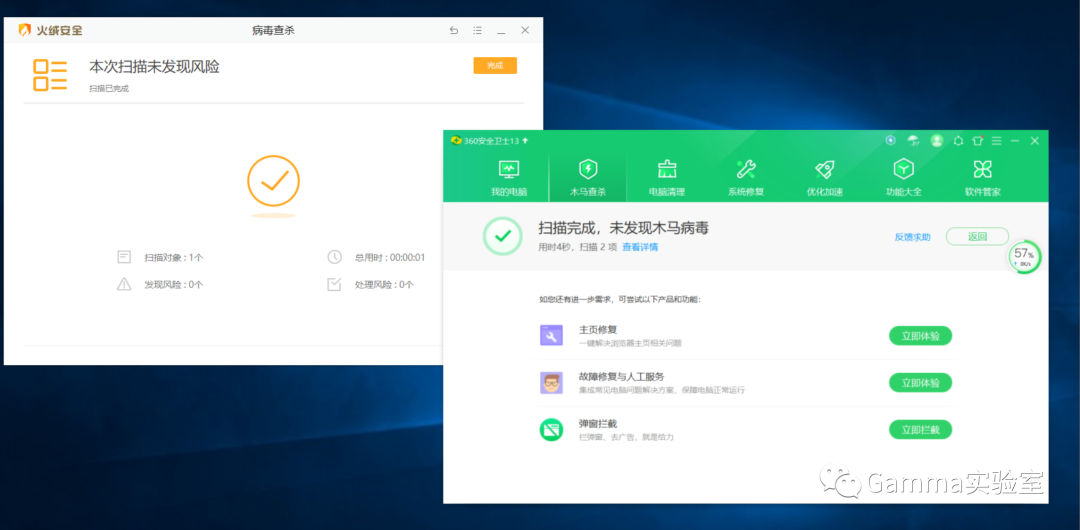The width and height of the screenshot is (1080, 530).
Task: Minimize the 360安全卫士 window
Action: pos(1015,141)
